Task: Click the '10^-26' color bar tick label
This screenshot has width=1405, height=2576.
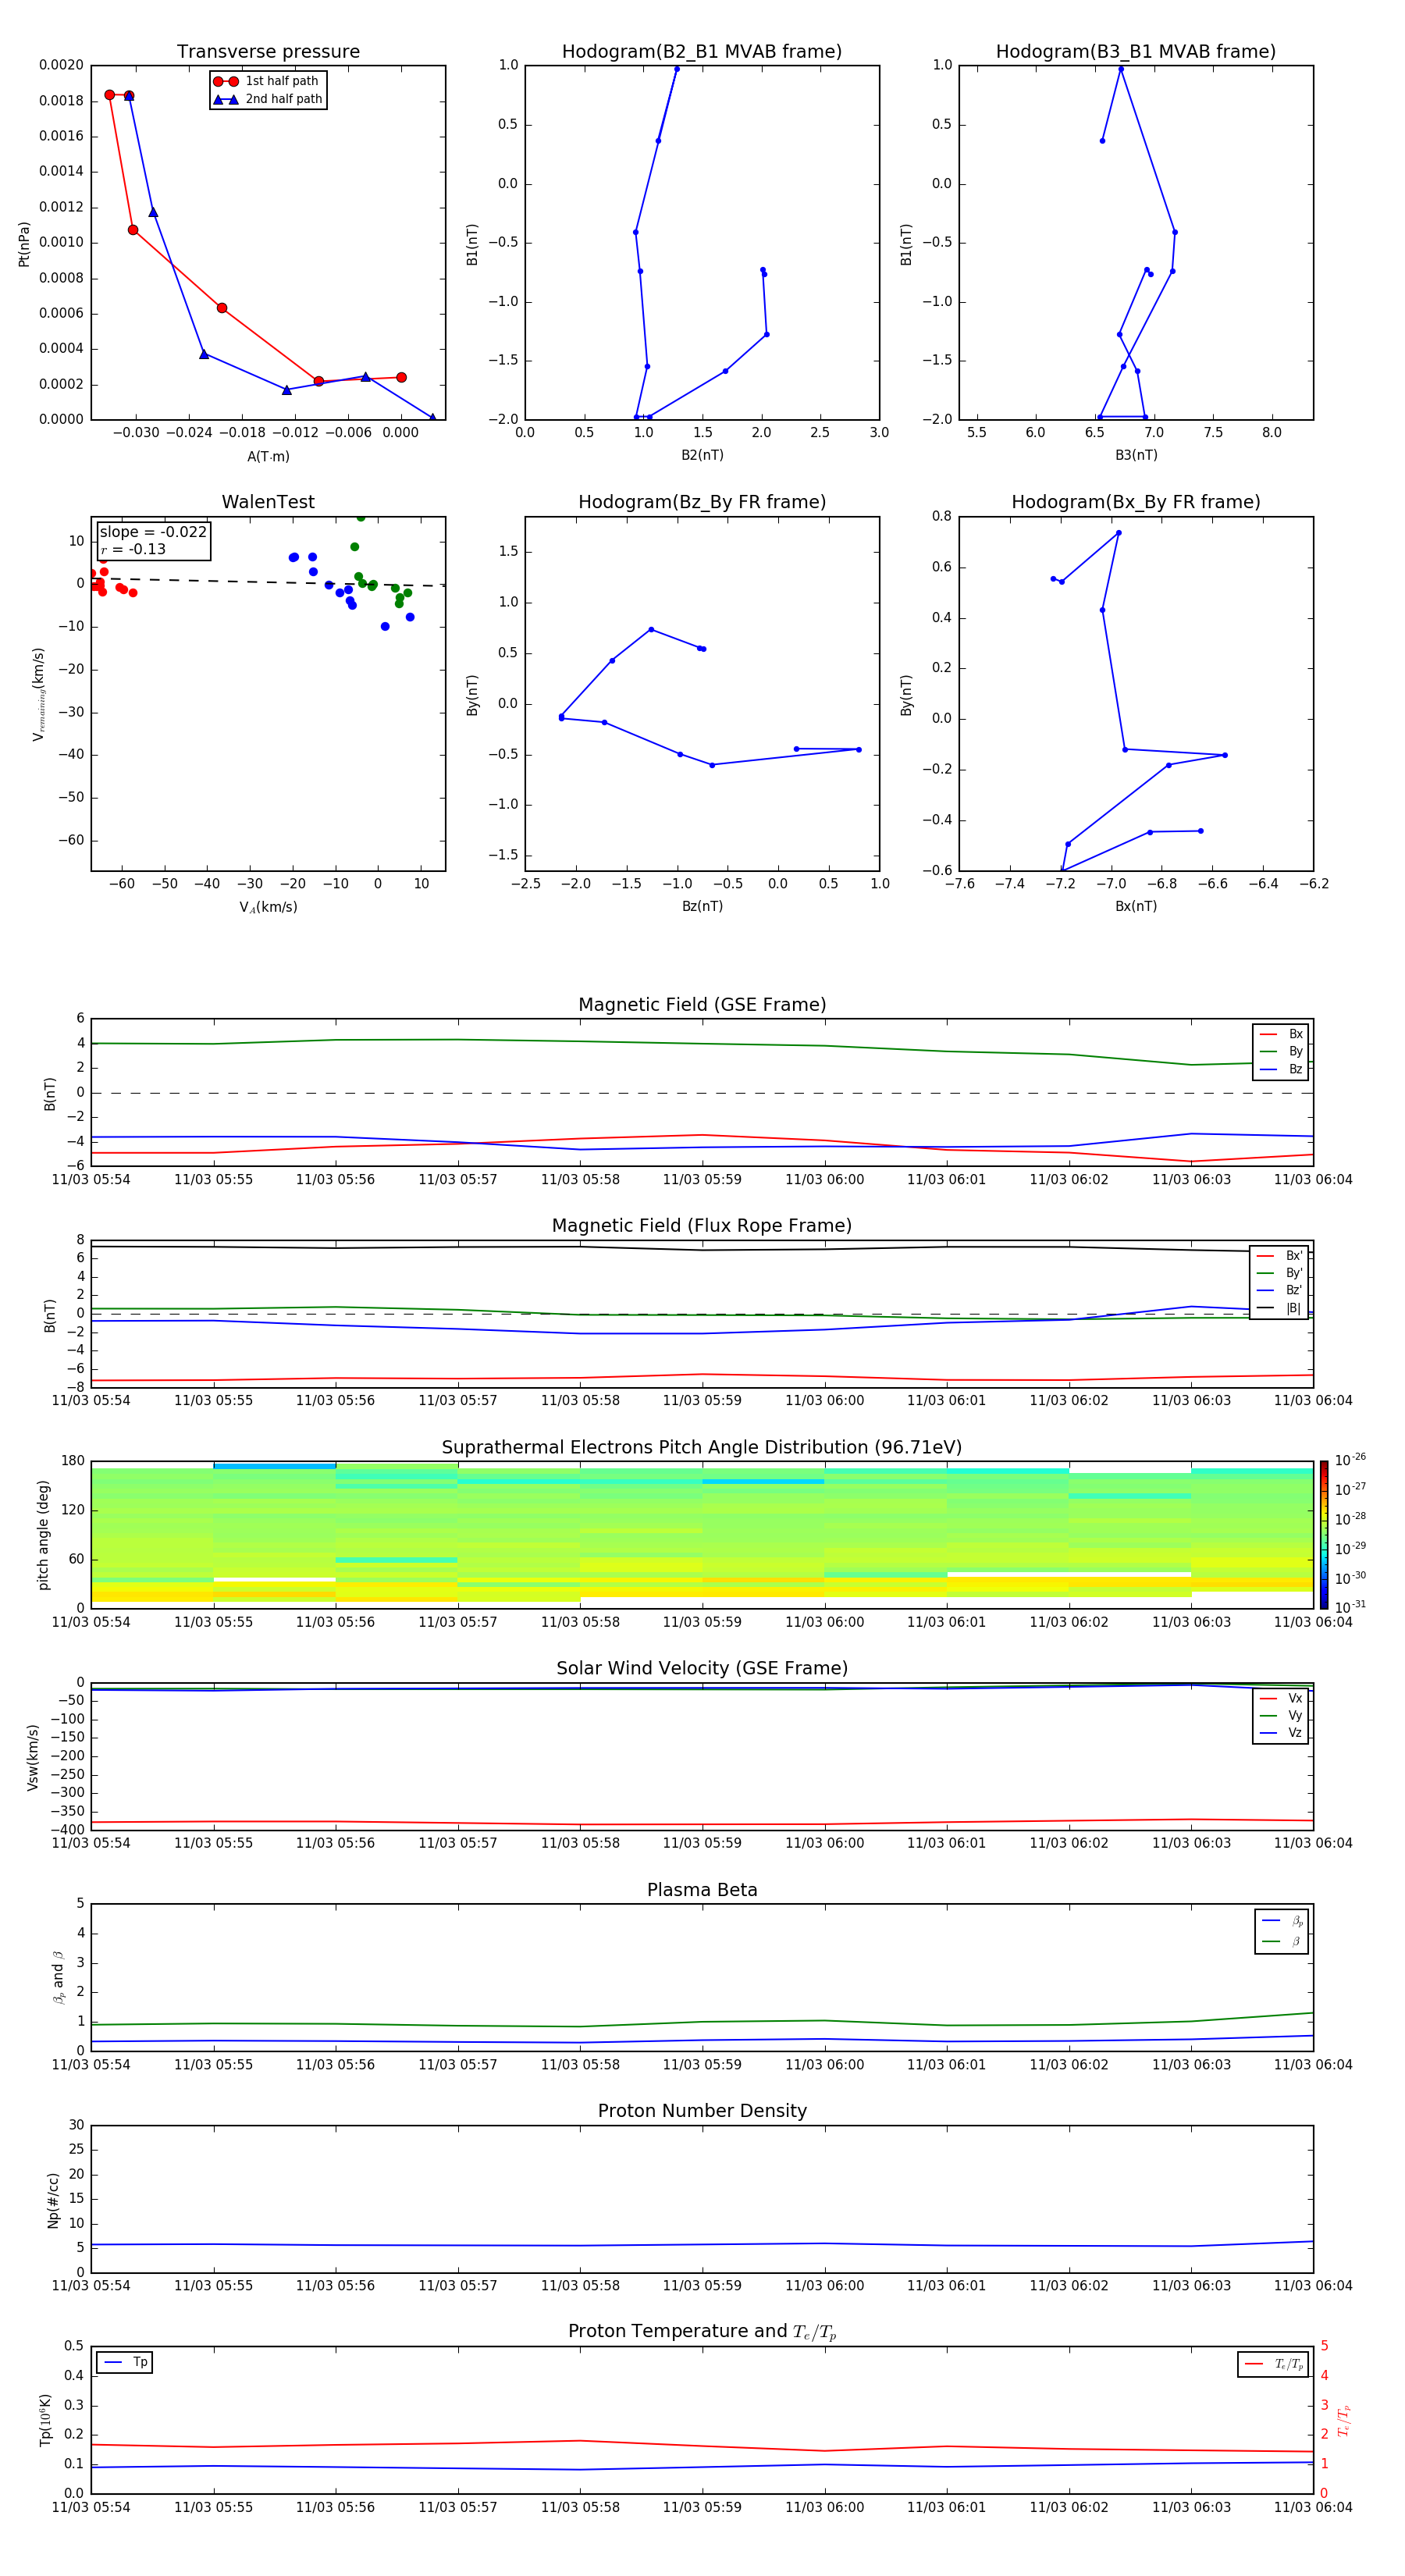Action: (1350, 1460)
